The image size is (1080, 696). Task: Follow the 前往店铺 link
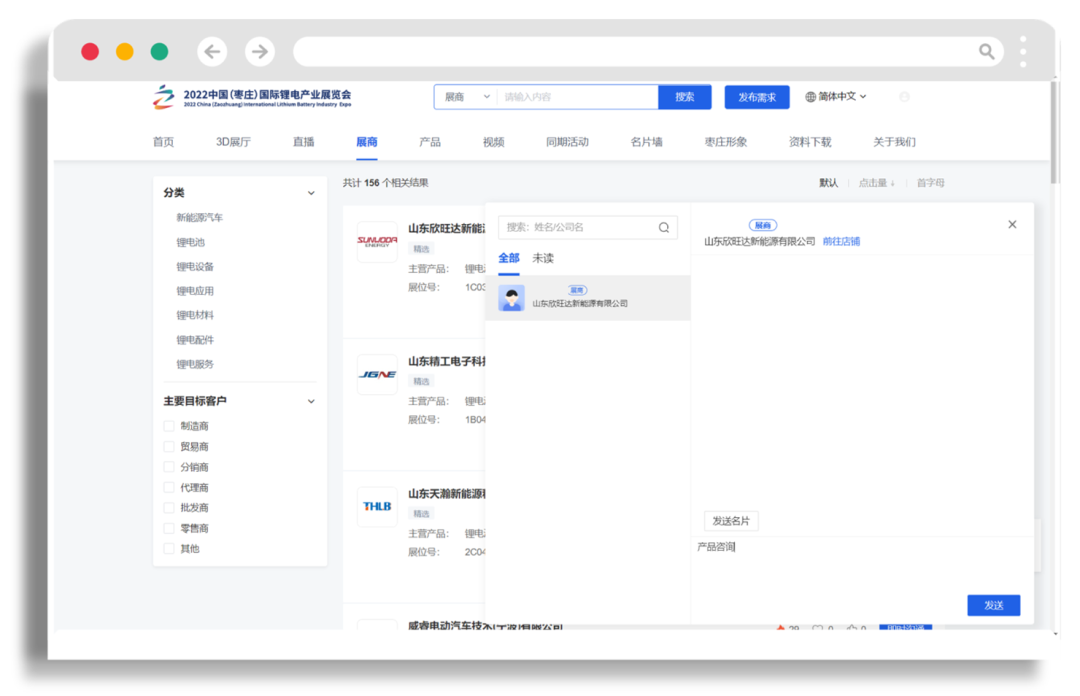(841, 241)
